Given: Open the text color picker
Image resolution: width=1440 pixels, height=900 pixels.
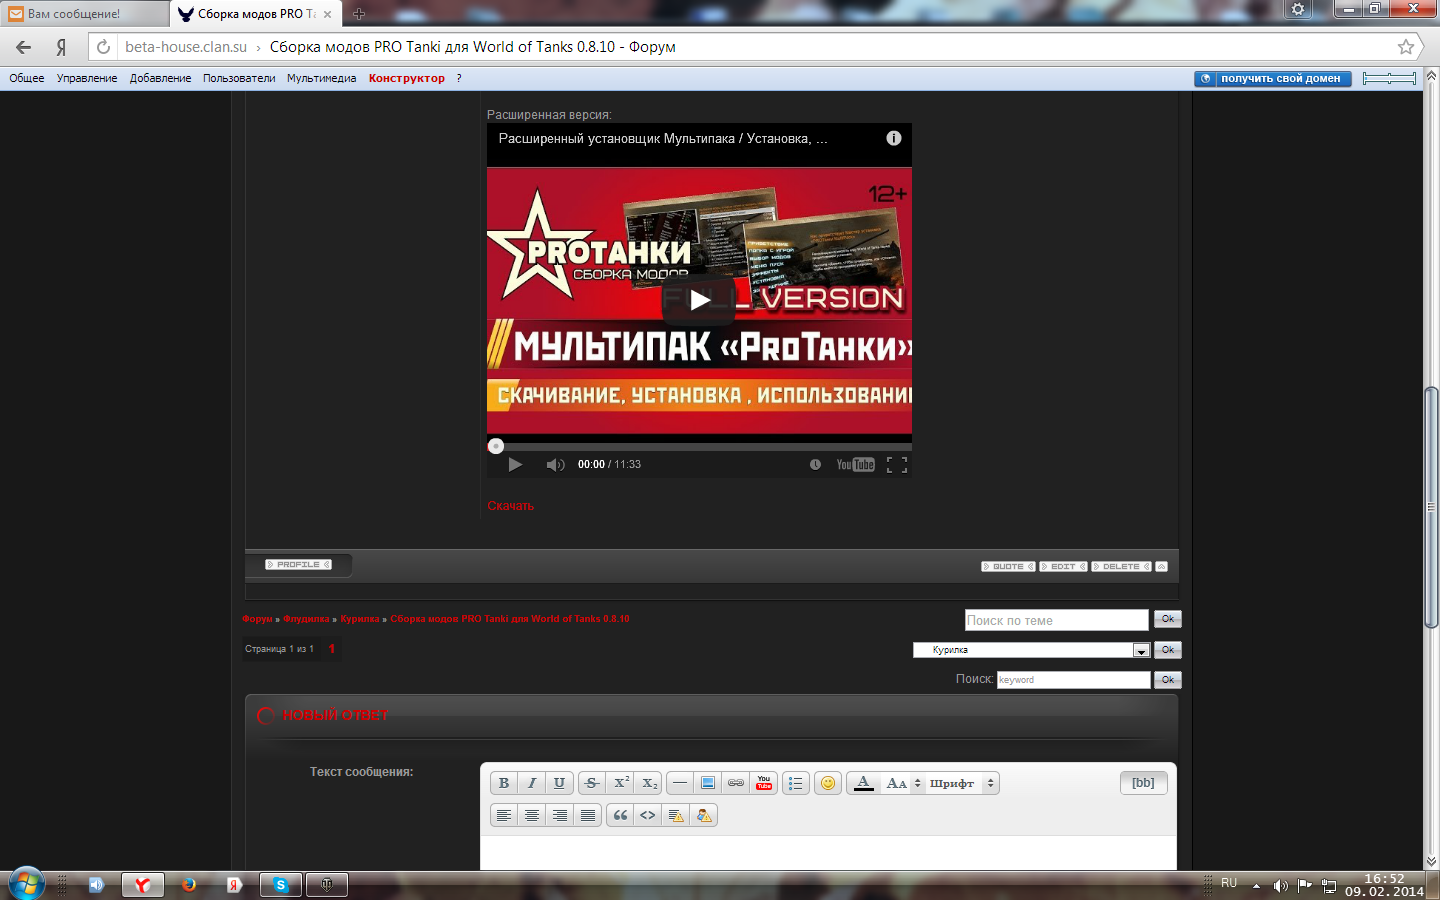Looking at the screenshot, I should 864,784.
